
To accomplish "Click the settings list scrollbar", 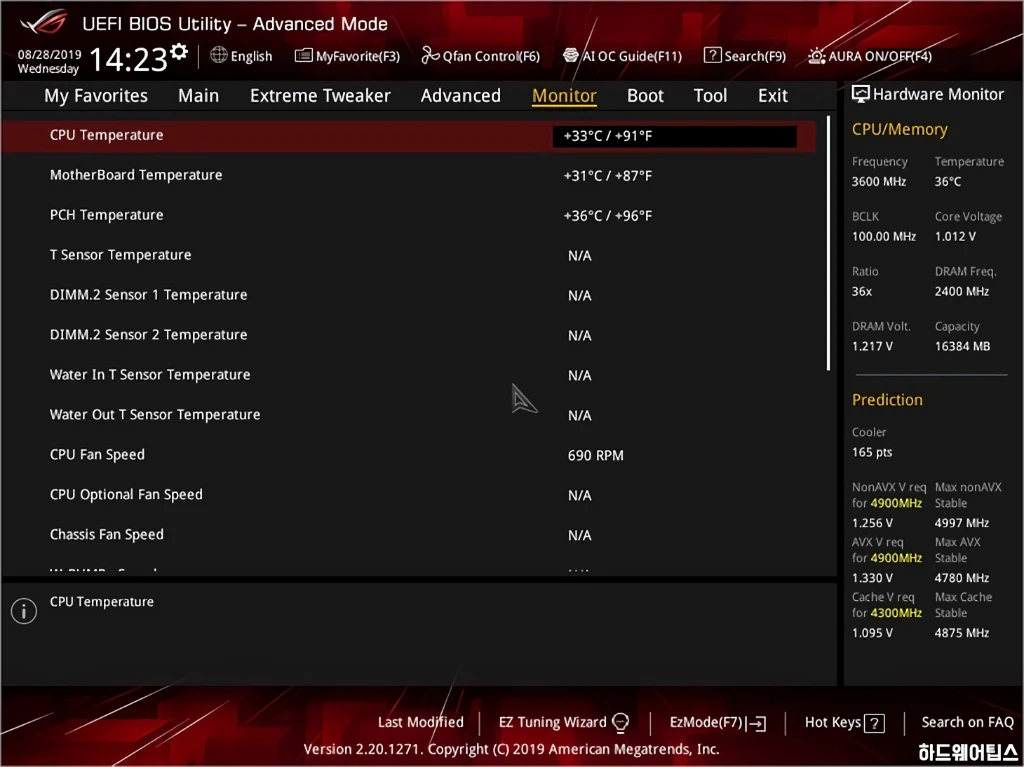I will pyautogui.click(x=828, y=243).
